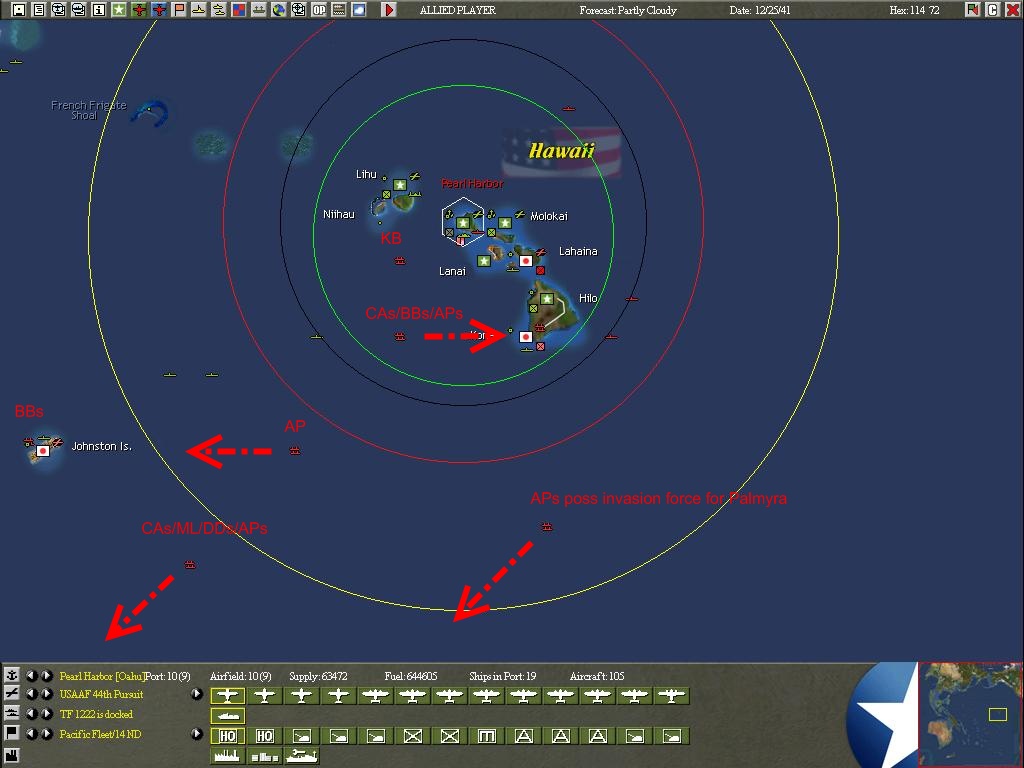Open the ship repair yard icon
The height and width of the screenshot is (768, 1024).
(301, 756)
